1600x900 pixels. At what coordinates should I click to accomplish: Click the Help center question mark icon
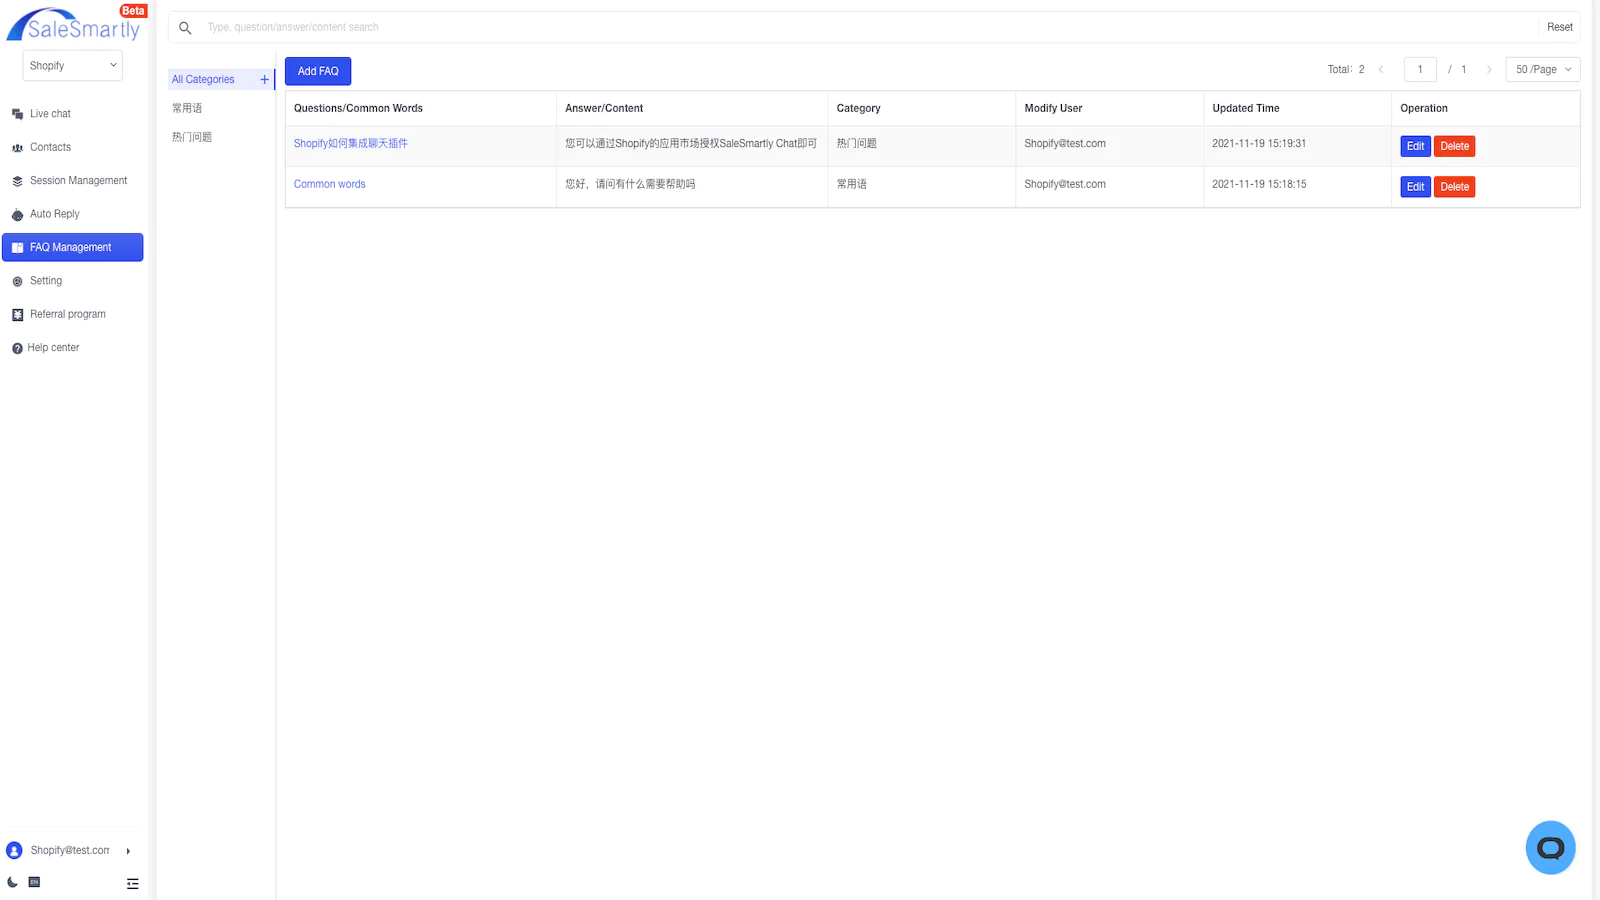(x=17, y=348)
